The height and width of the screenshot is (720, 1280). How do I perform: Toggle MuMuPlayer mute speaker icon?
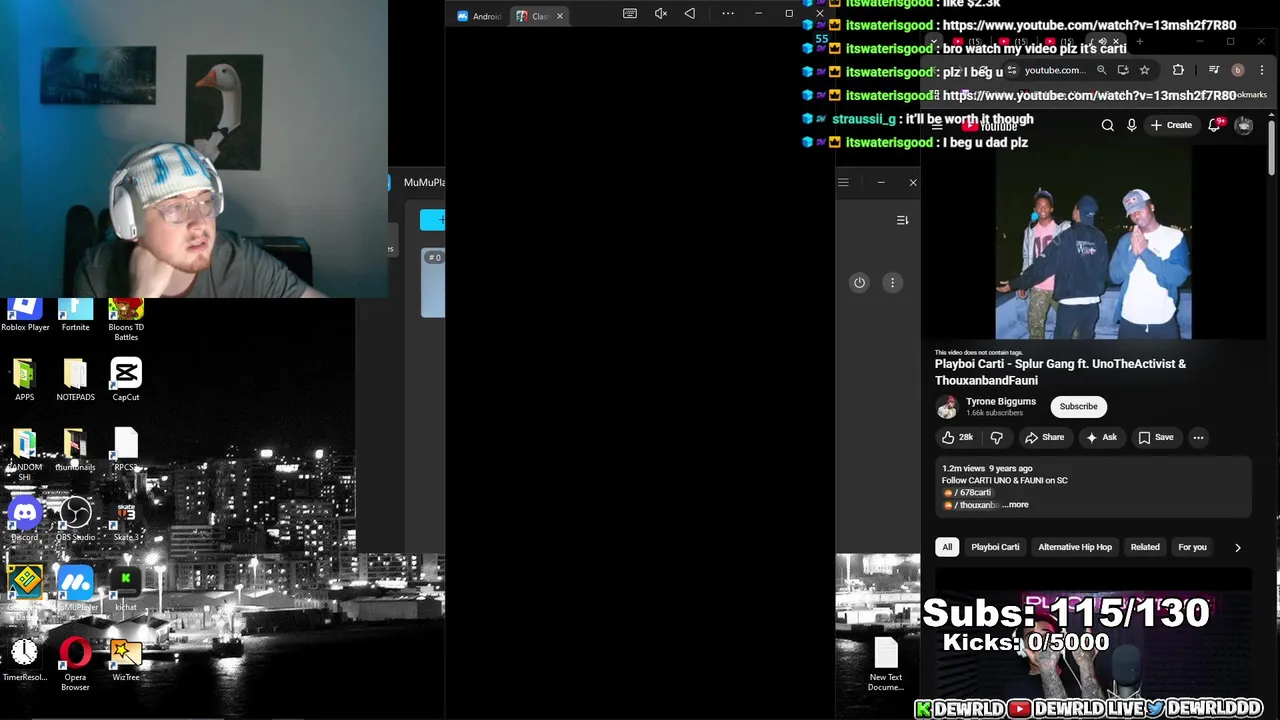click(661, 14)
